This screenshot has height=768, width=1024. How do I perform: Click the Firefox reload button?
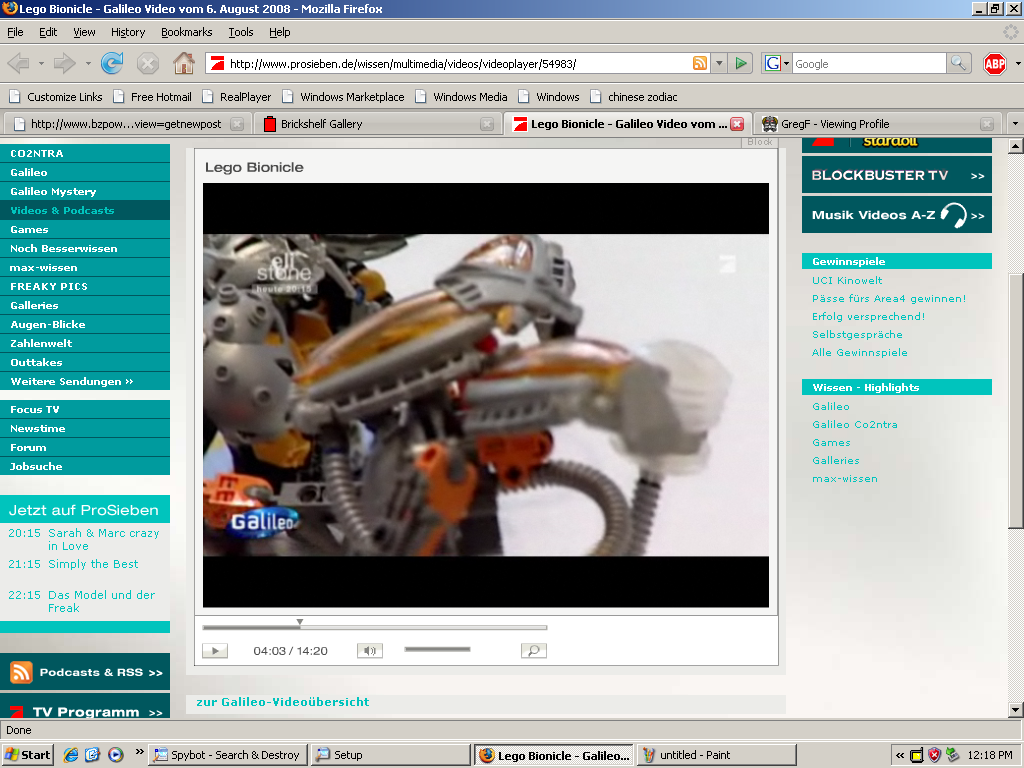click(112, 63)
